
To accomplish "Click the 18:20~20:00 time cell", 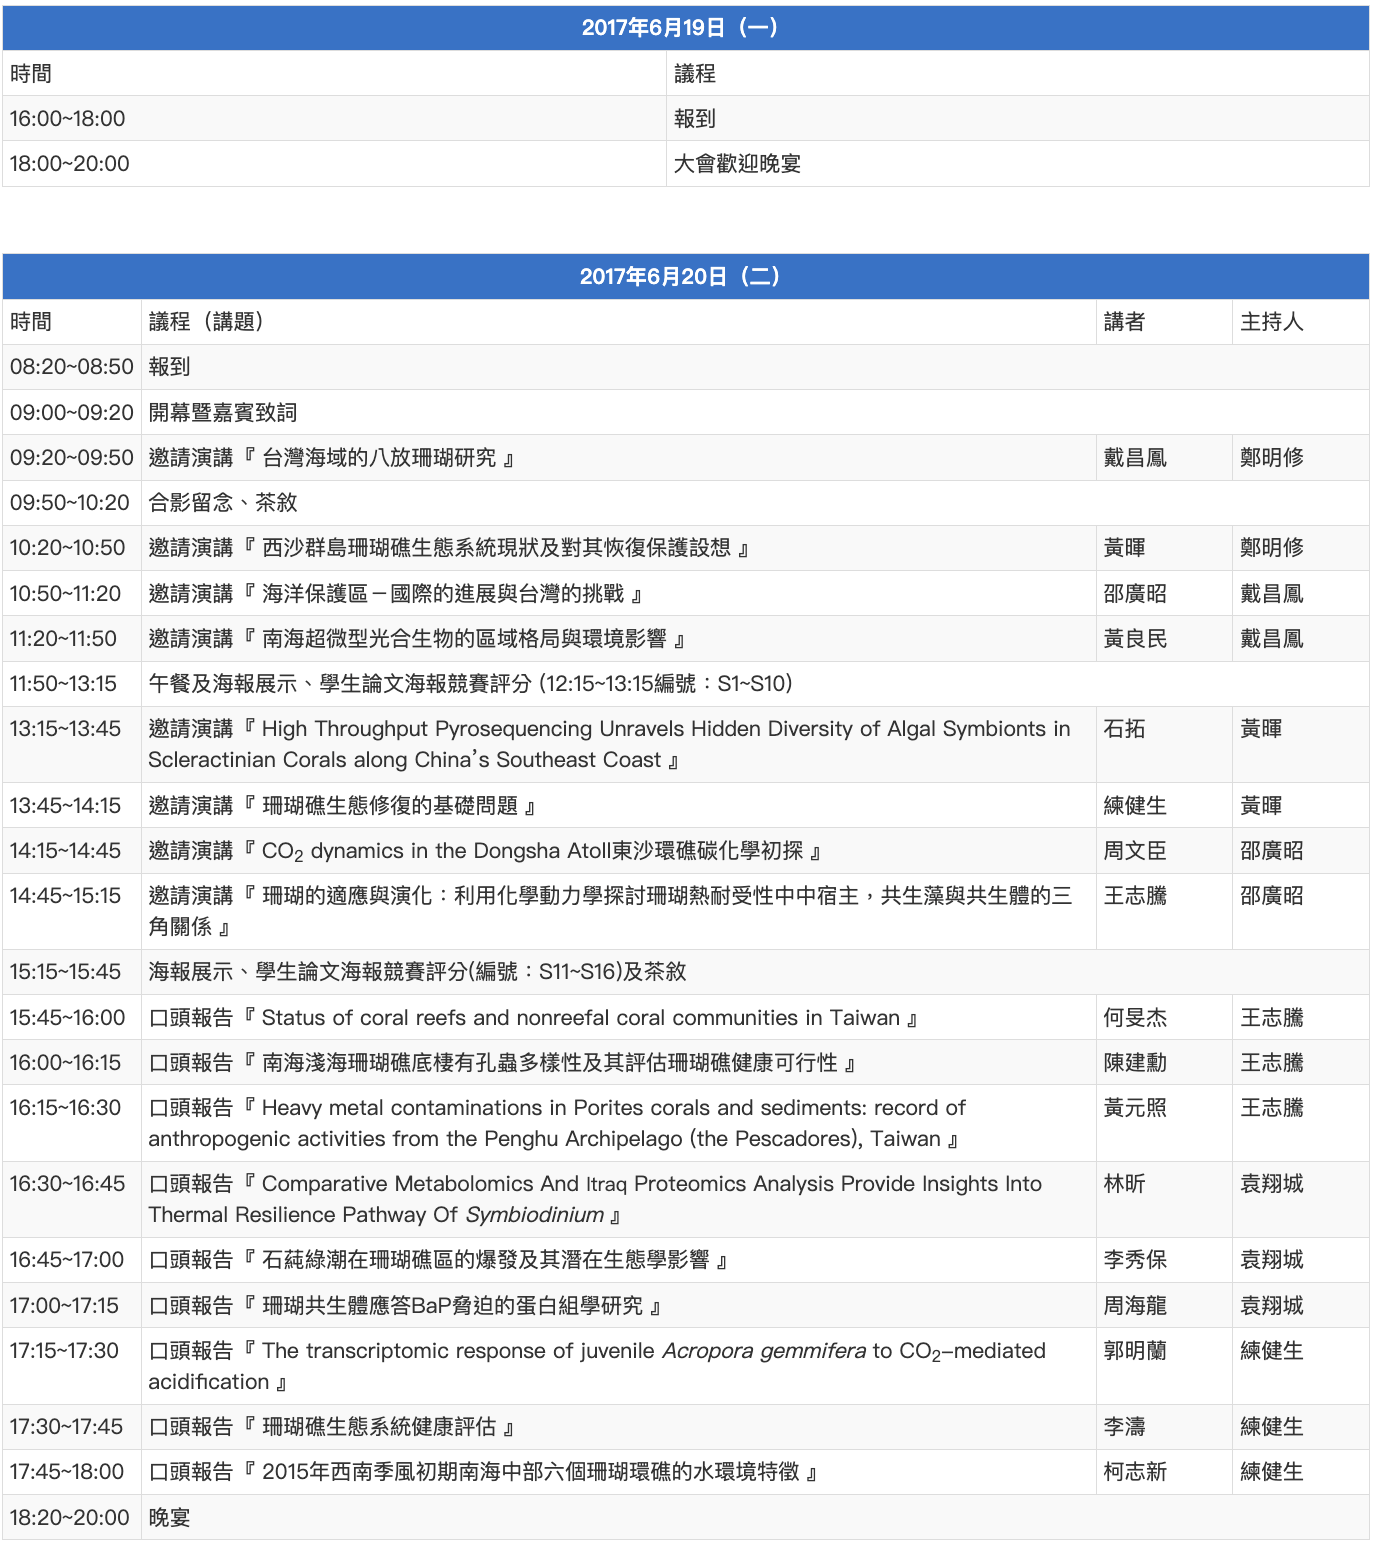I will point(69,1518).
